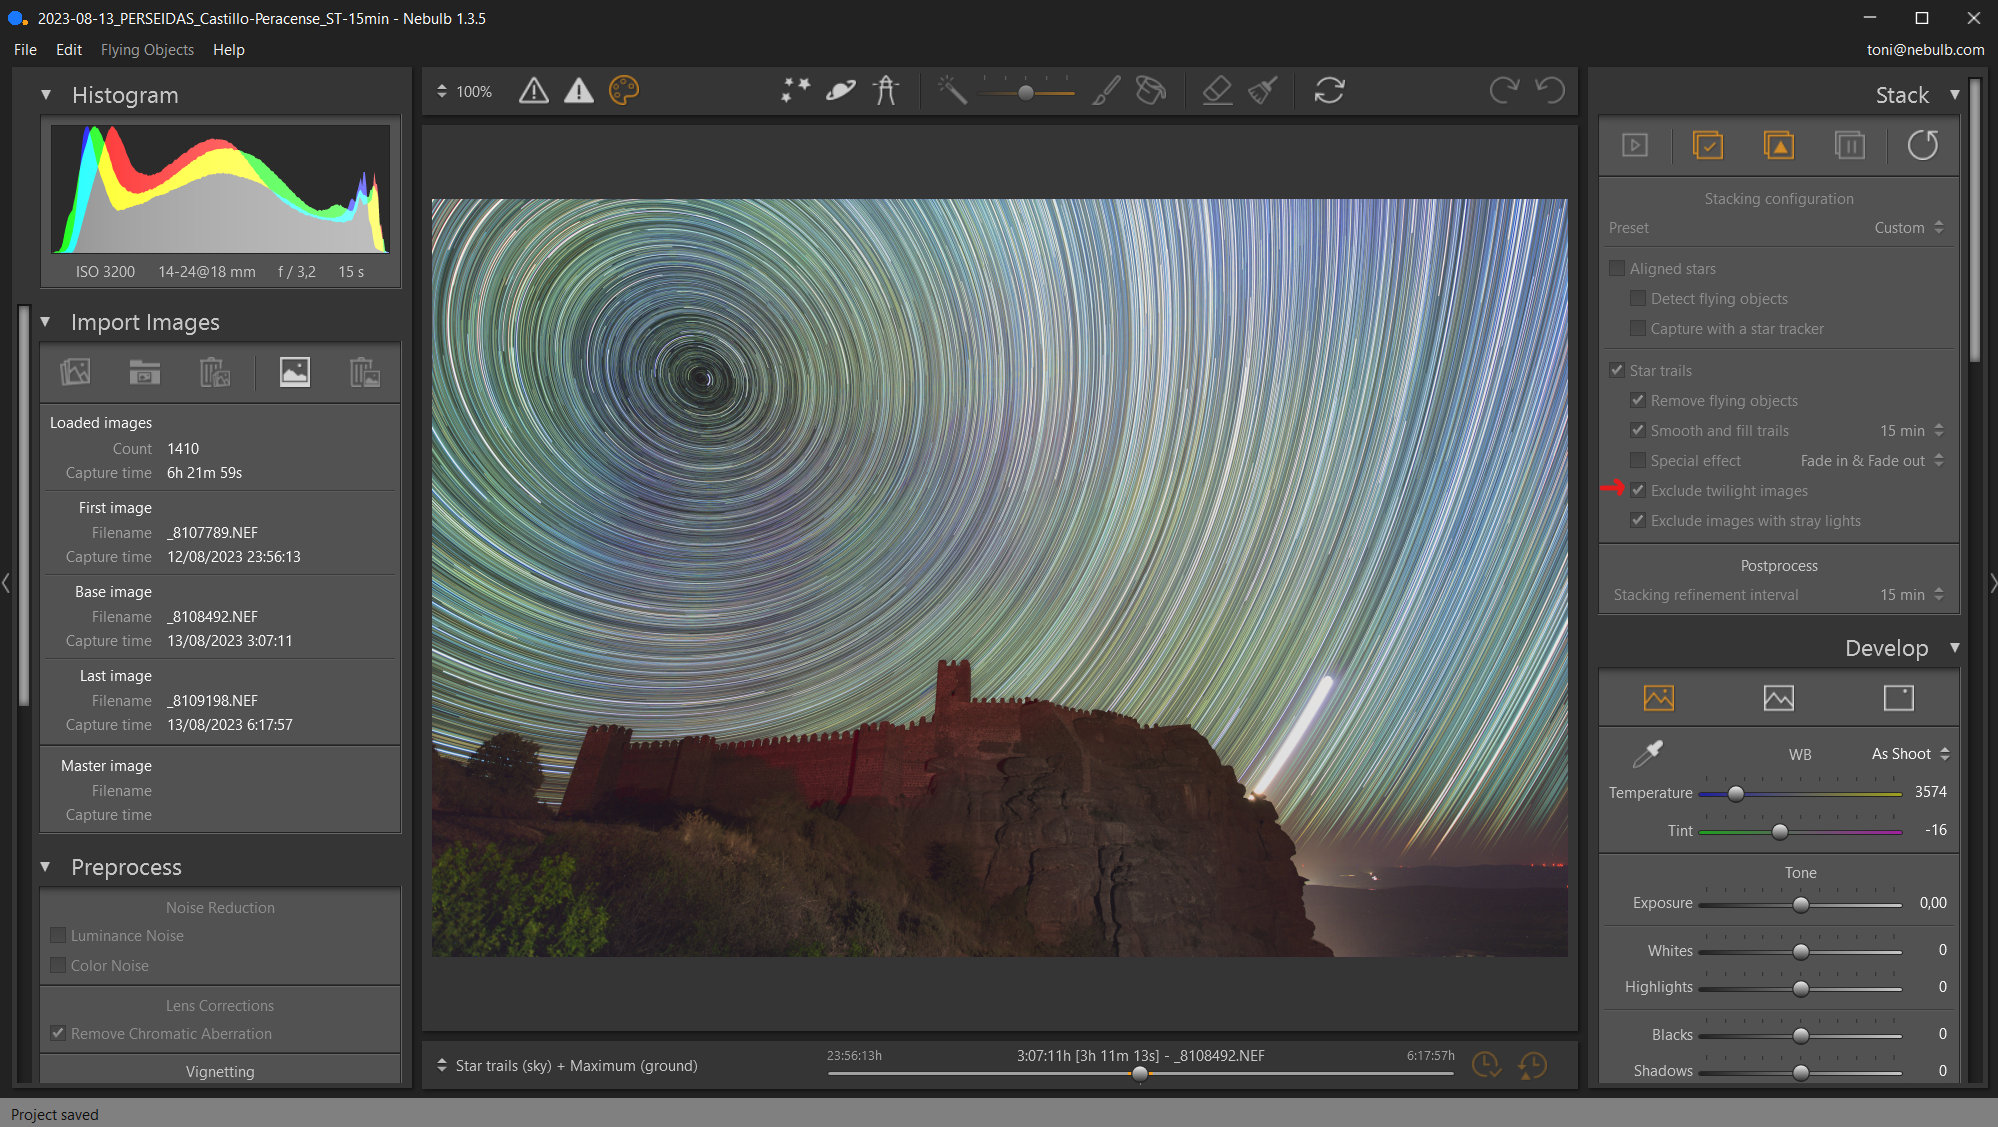Click the highlighted single image import icon

coord(294,372)
